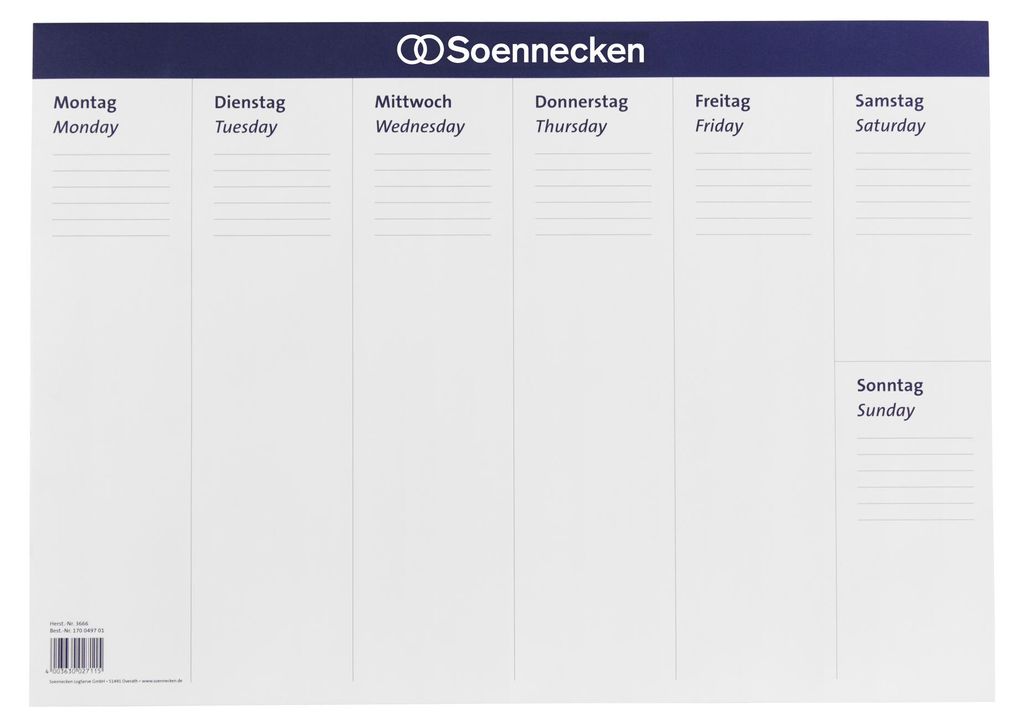Viewport: 1024px width, 727px height.
Task: Select the Donnerstag heading
Action: click(581, 102)
